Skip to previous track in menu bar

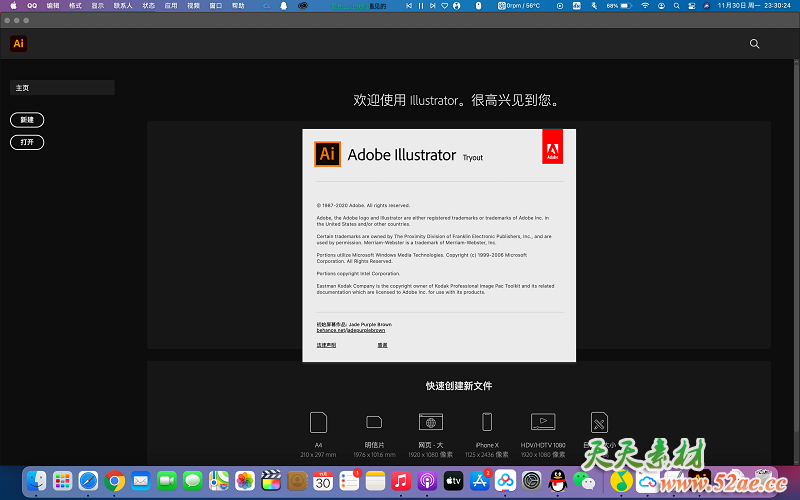pos(409,6)
